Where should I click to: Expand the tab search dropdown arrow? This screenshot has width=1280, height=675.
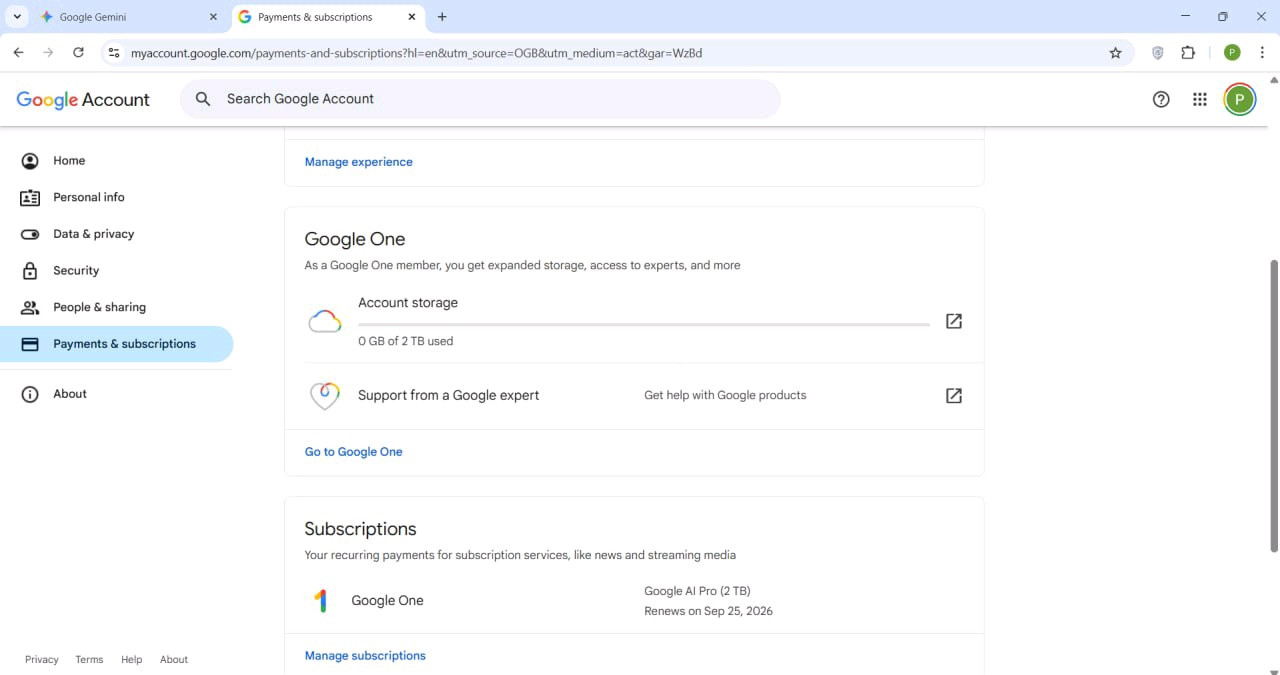(x=17, y=17)
